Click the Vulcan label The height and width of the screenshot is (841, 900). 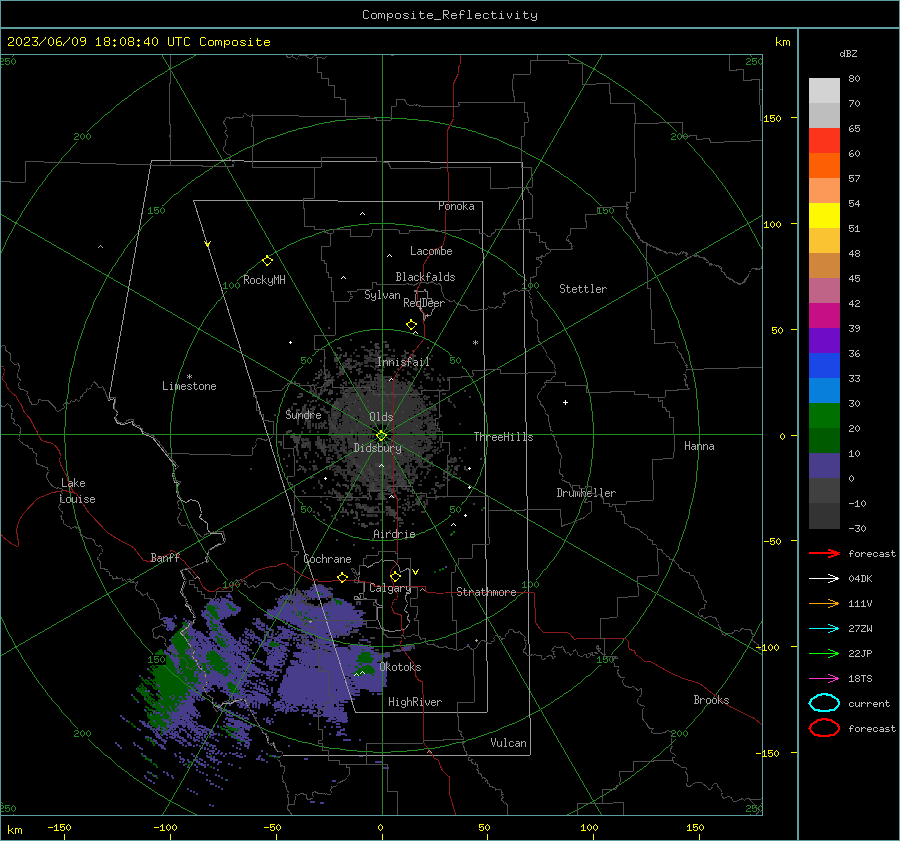508,743
